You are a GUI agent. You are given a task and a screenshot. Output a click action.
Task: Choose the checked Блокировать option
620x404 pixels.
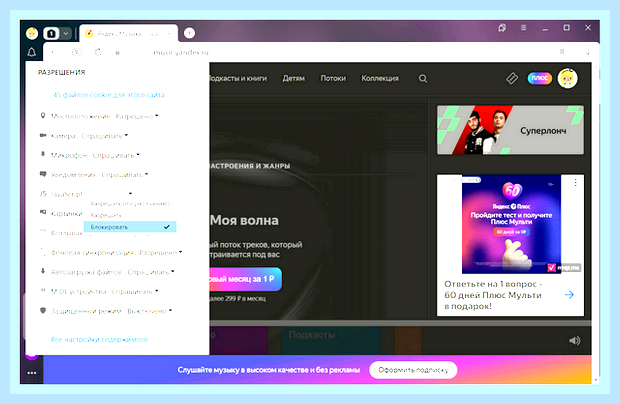click(x=130, y=227)
